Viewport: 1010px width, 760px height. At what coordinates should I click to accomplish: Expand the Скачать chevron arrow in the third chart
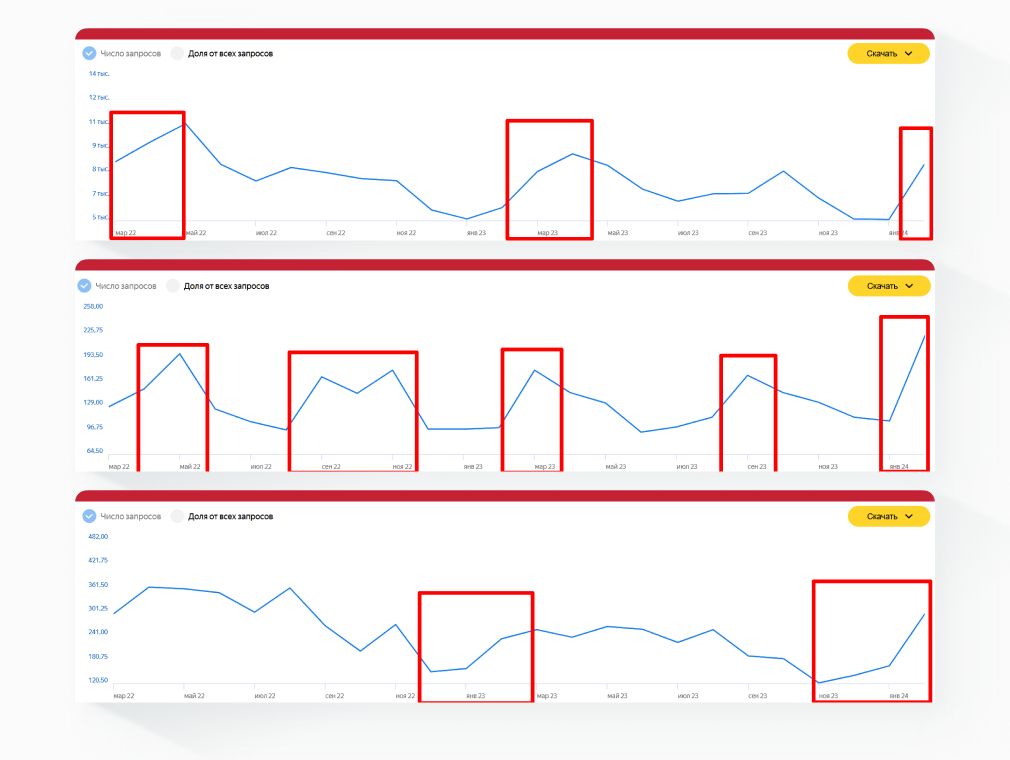(909, 516)
